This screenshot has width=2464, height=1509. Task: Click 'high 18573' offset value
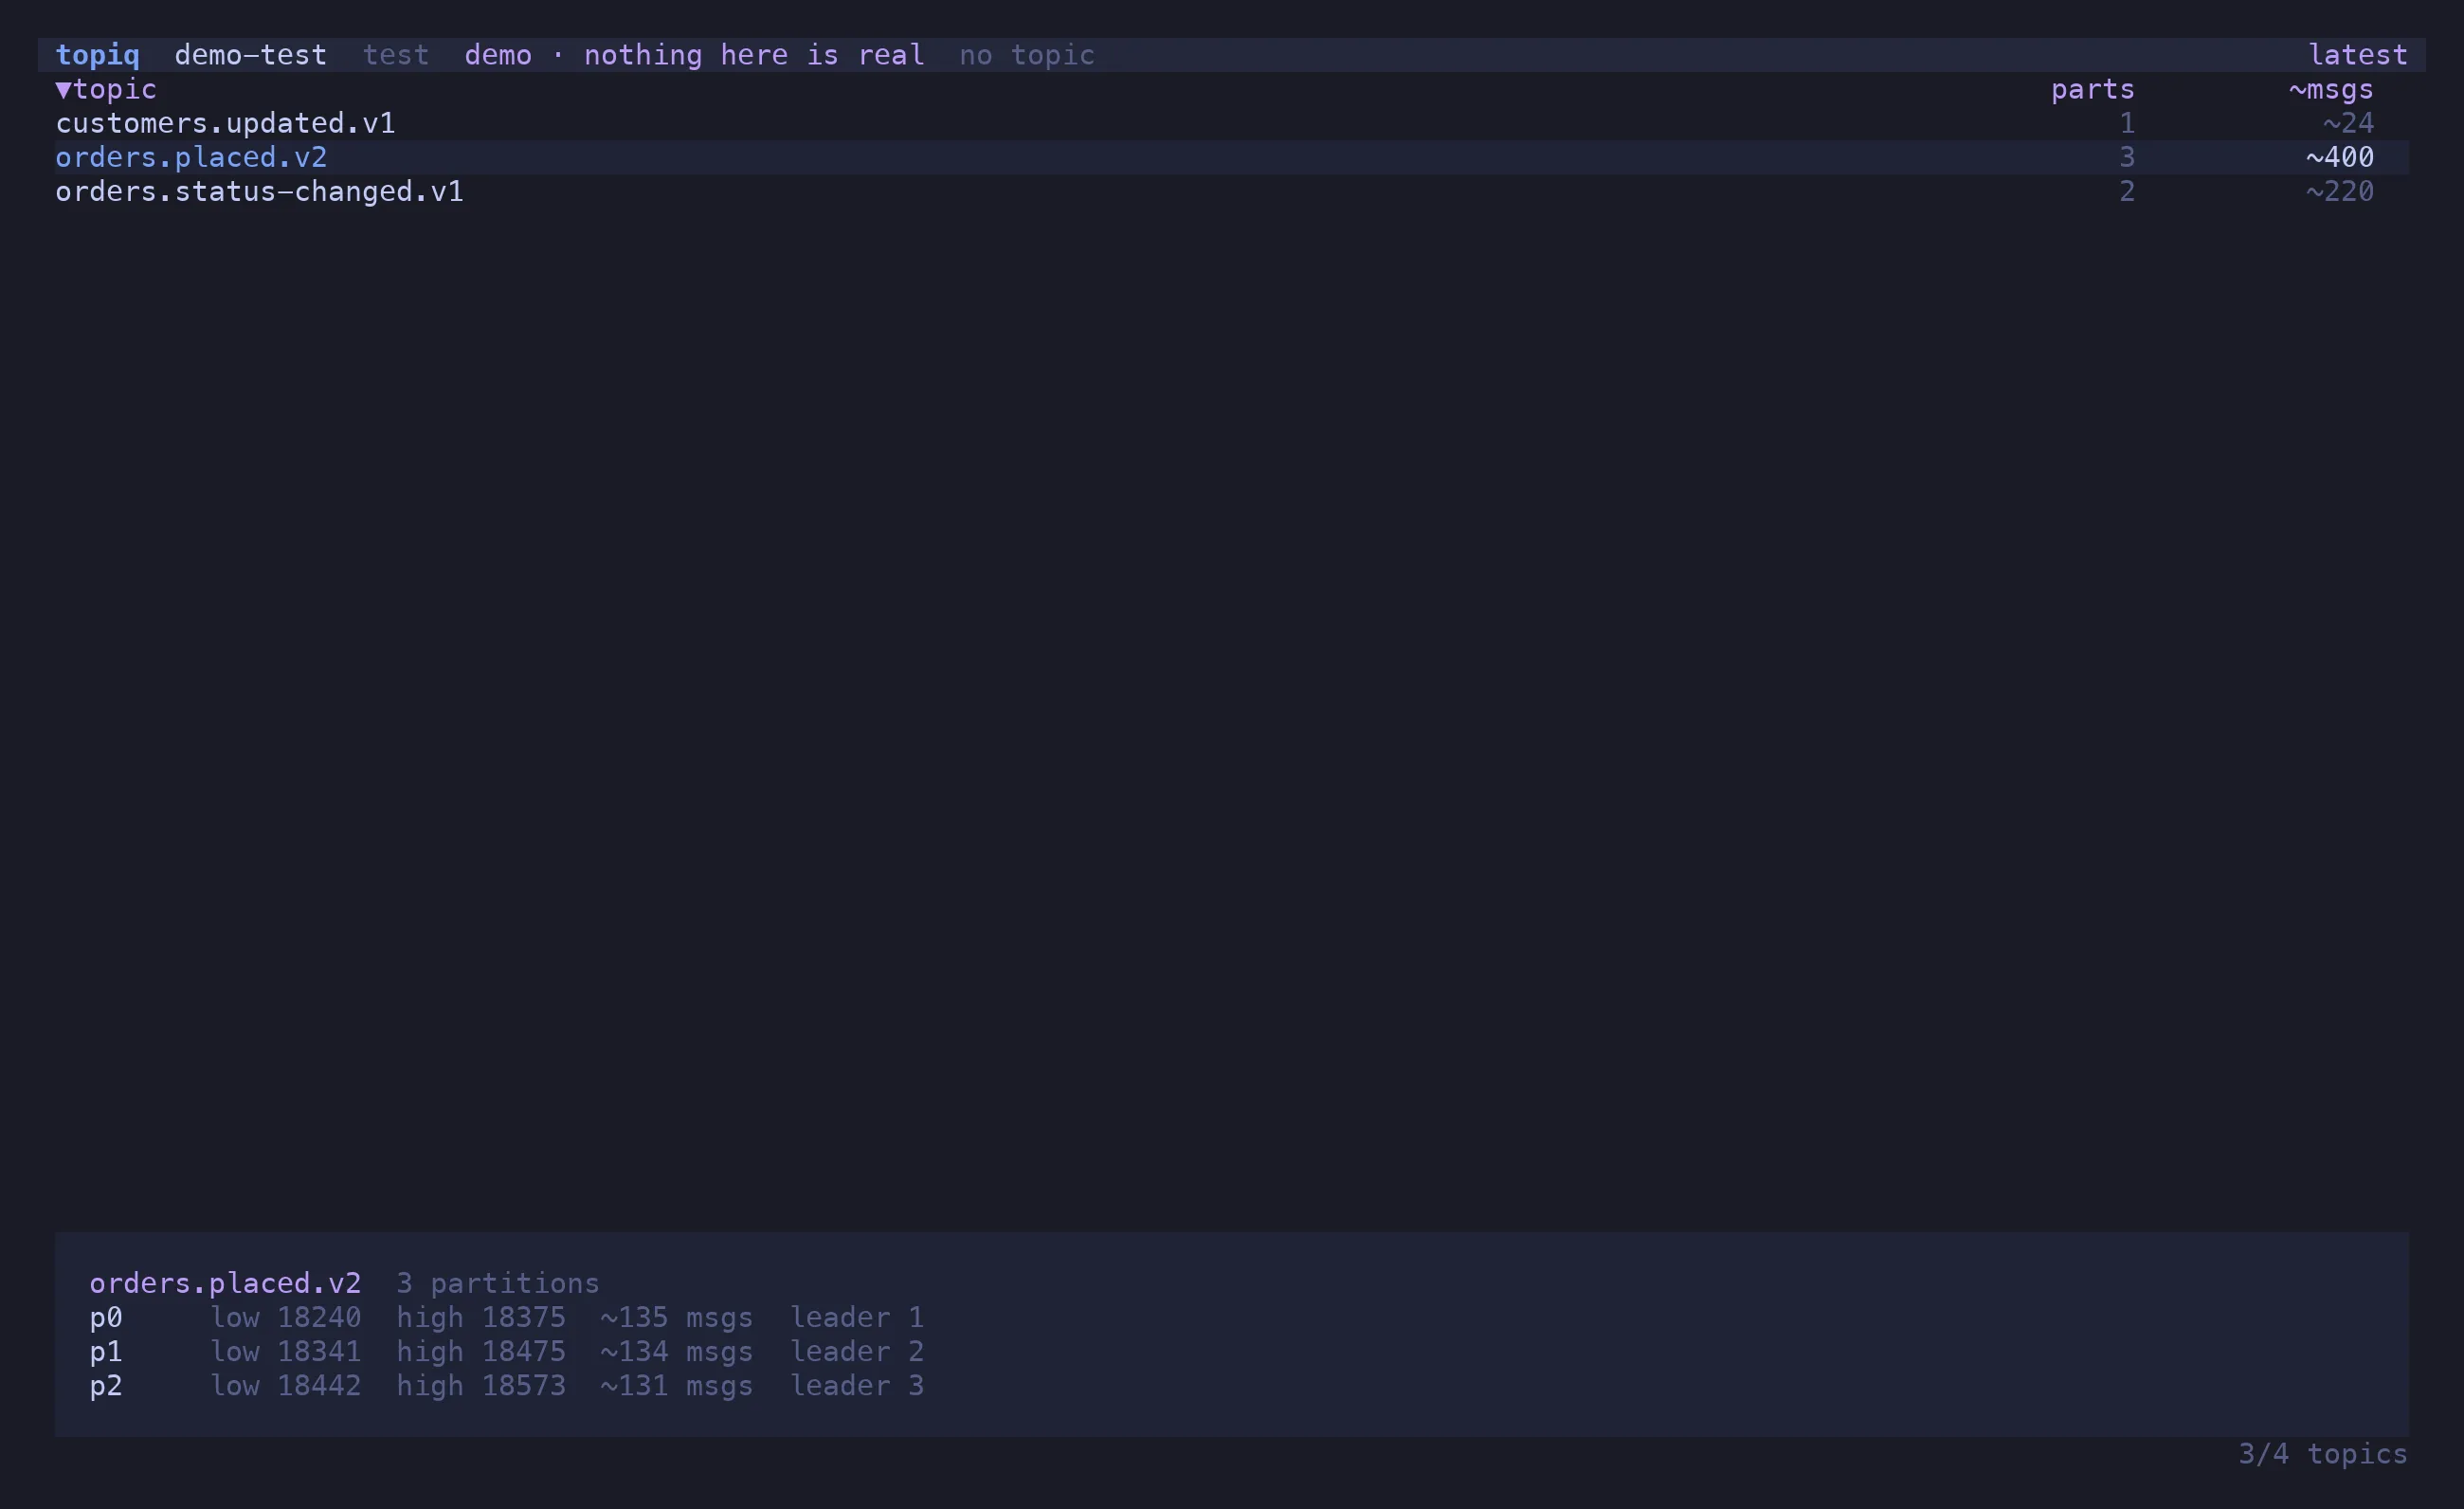coord(481,1385)
